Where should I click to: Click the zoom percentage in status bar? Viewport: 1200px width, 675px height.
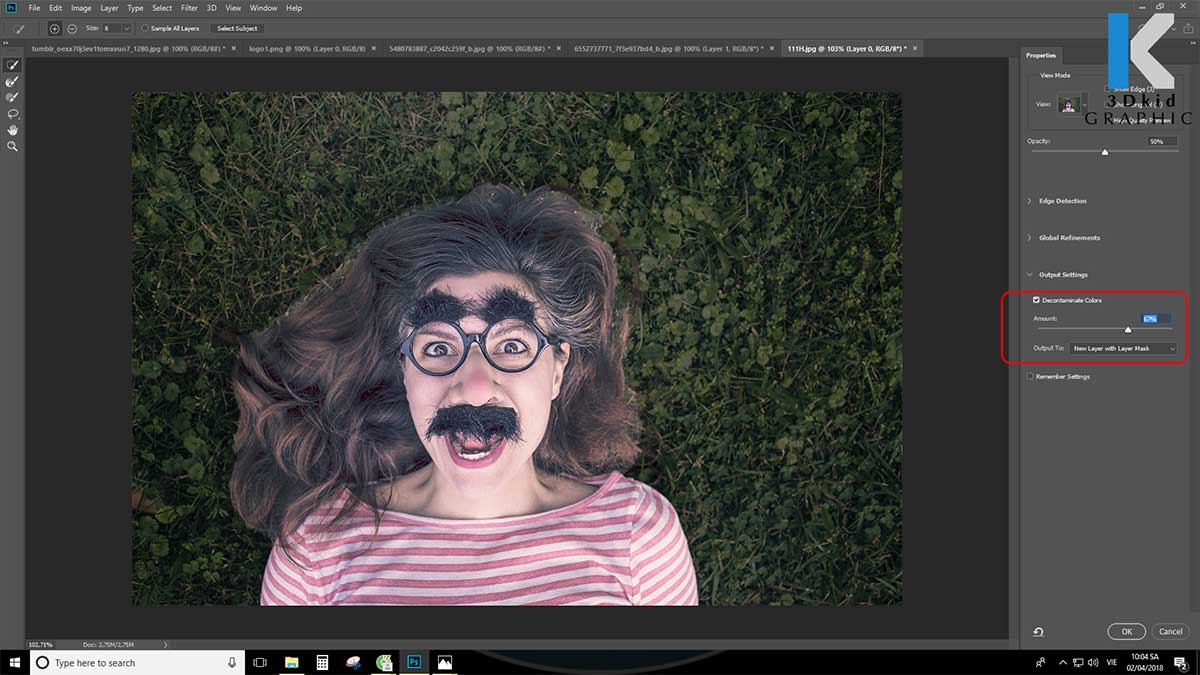click(x=40, y=644)
